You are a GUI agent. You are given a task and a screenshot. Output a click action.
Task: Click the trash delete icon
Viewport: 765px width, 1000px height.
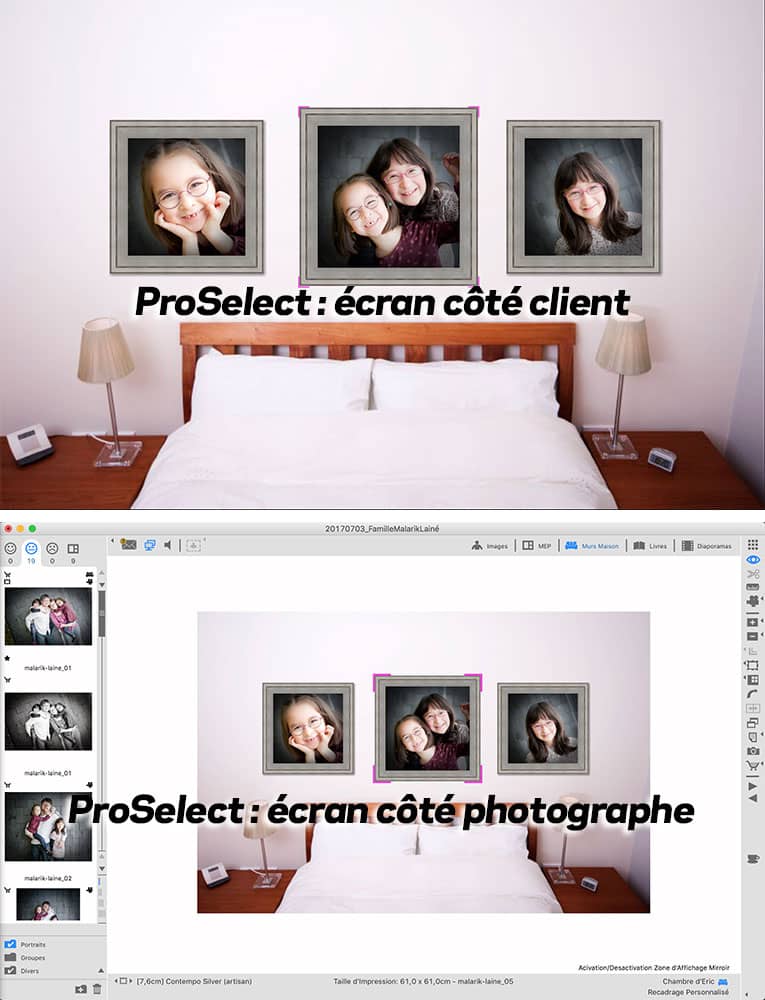coord(97,989)
